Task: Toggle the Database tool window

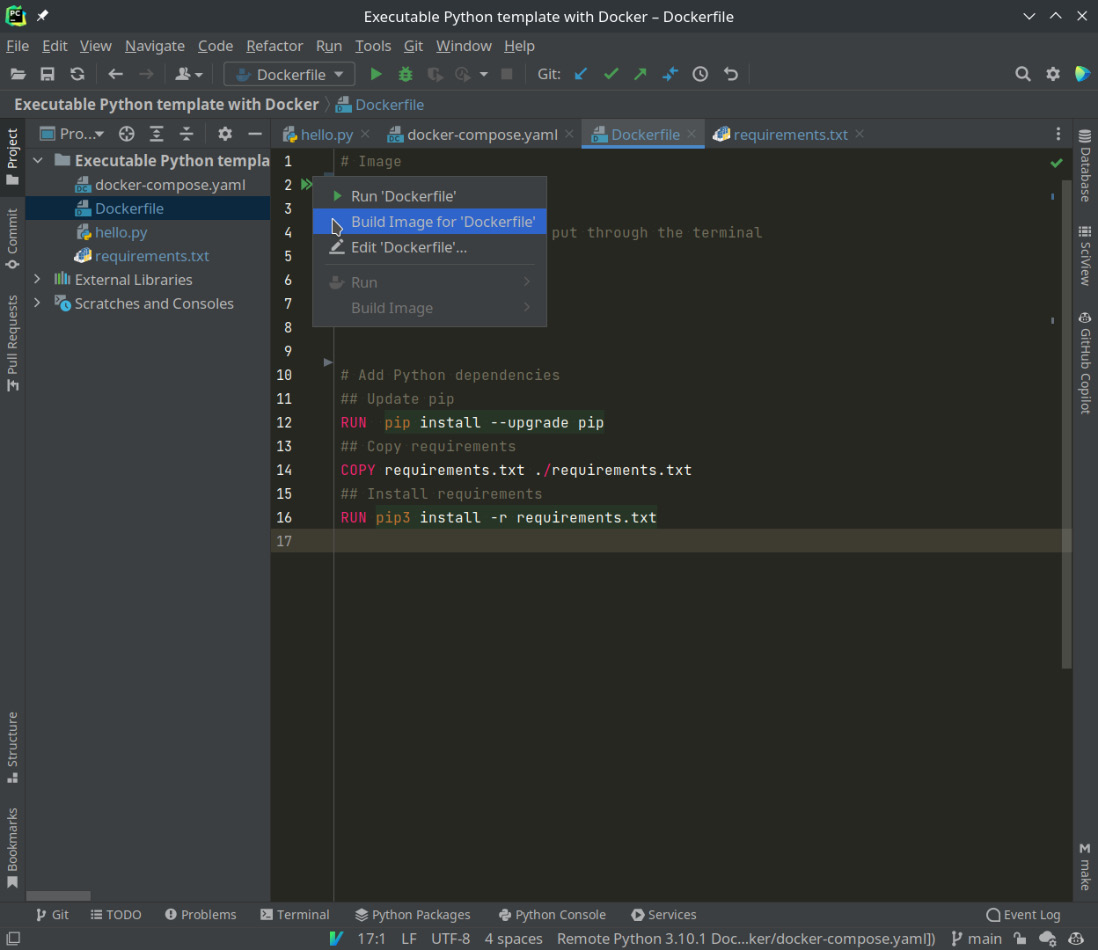Action: [x=1085, y=165]
